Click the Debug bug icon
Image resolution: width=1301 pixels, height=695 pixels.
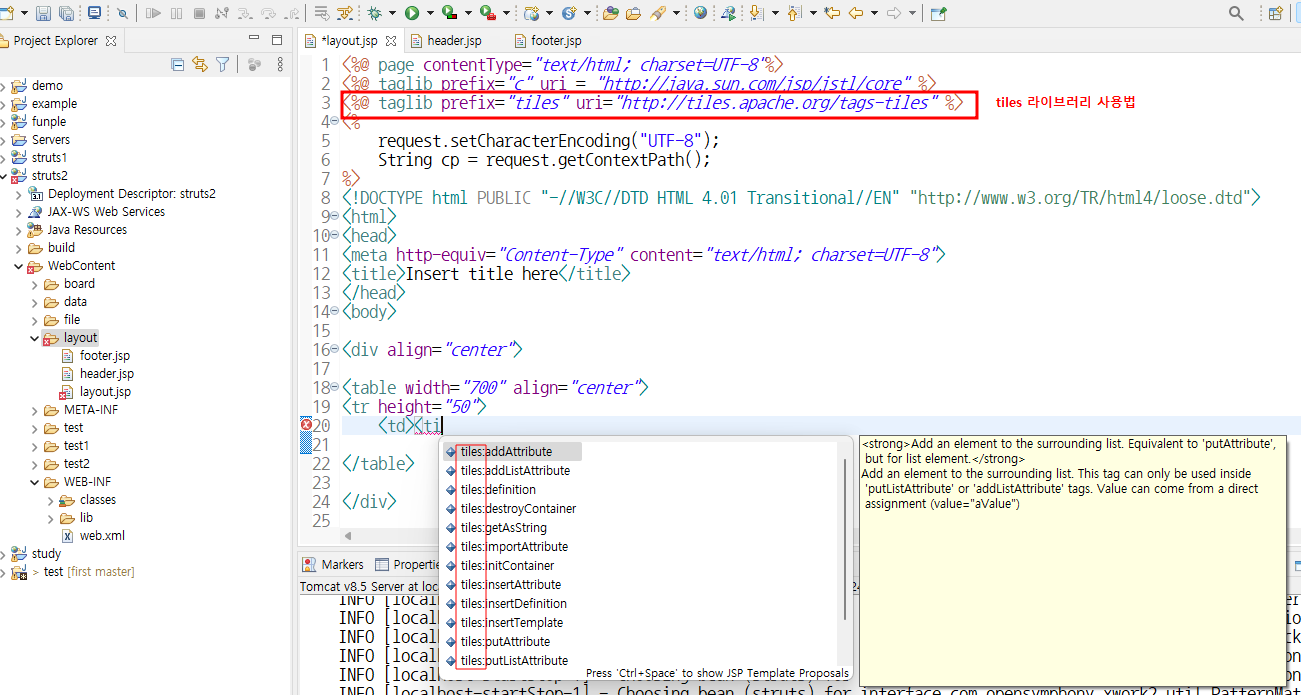coord(374,13)
